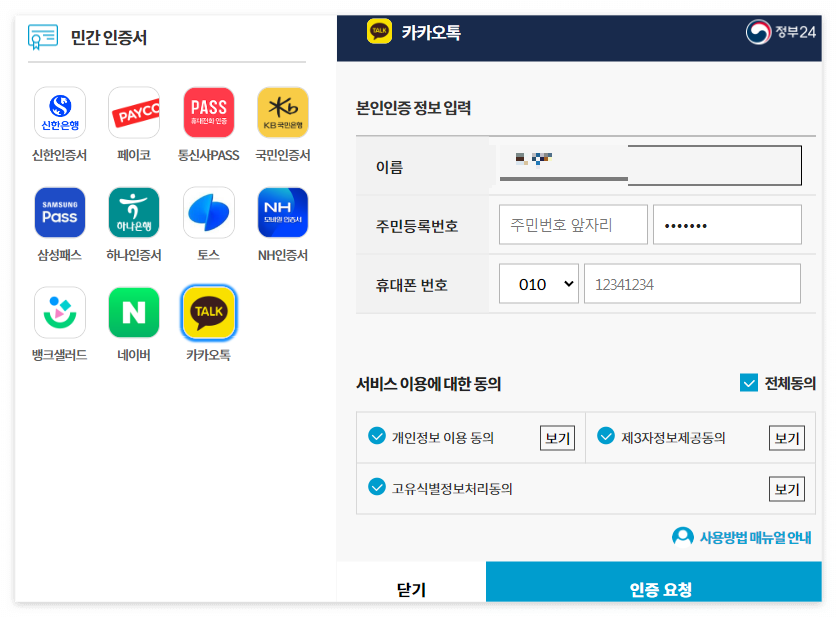Screen dimensions: 837x617
Task: Click the 서비스 이용에 대한 동의 heading
Action: pyautogui.click(x=429, y=384)
